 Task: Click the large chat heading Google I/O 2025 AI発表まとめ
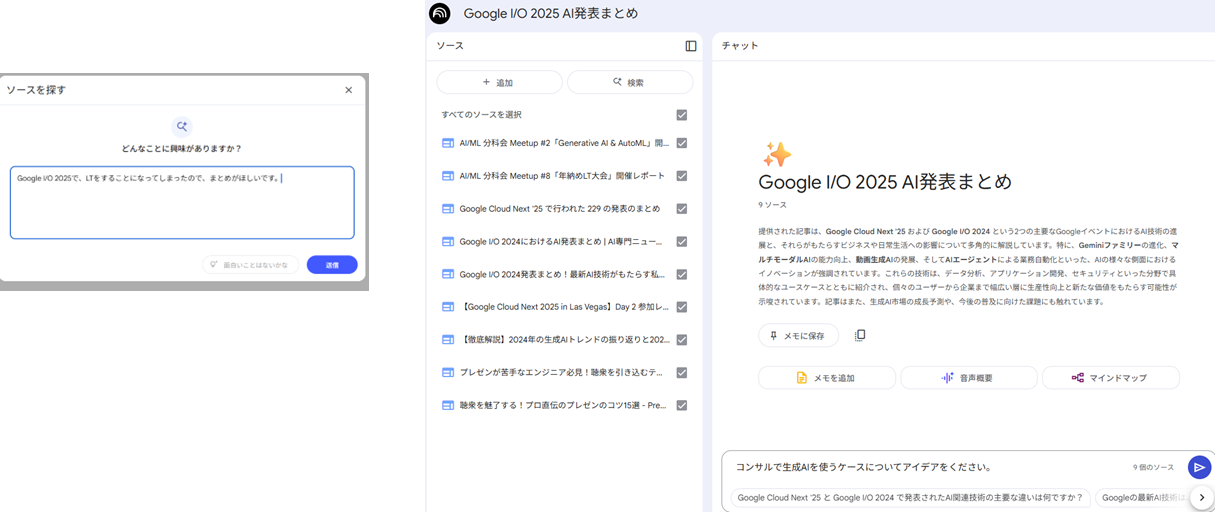[x=885, y=182]
